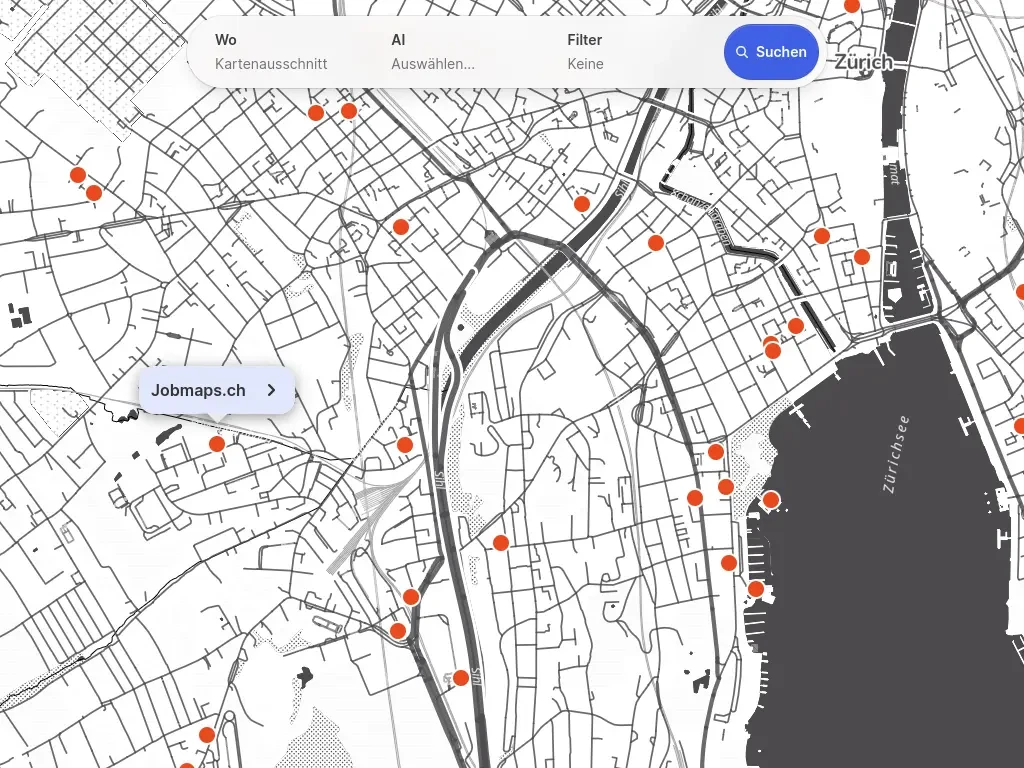Click the Zürichsee lake label
Image resolution: width=1024 pixels, height=768 pixels.
(x=896, y=453)
